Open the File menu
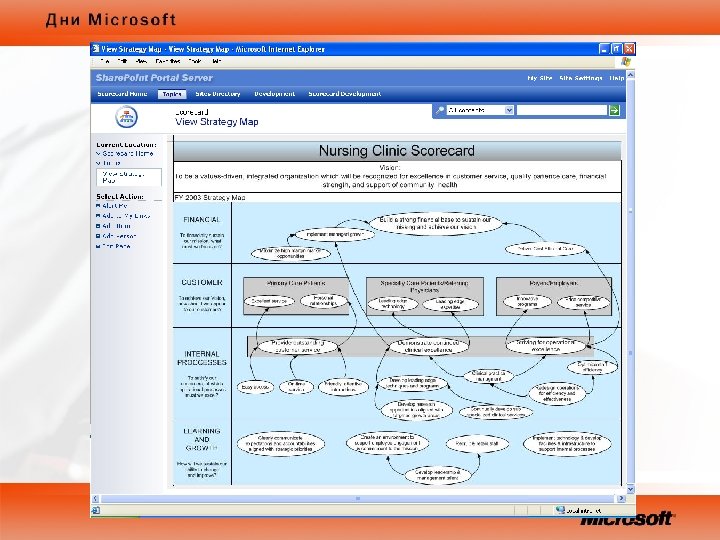The width and height of the screenshot is (720, 540). 105,61
